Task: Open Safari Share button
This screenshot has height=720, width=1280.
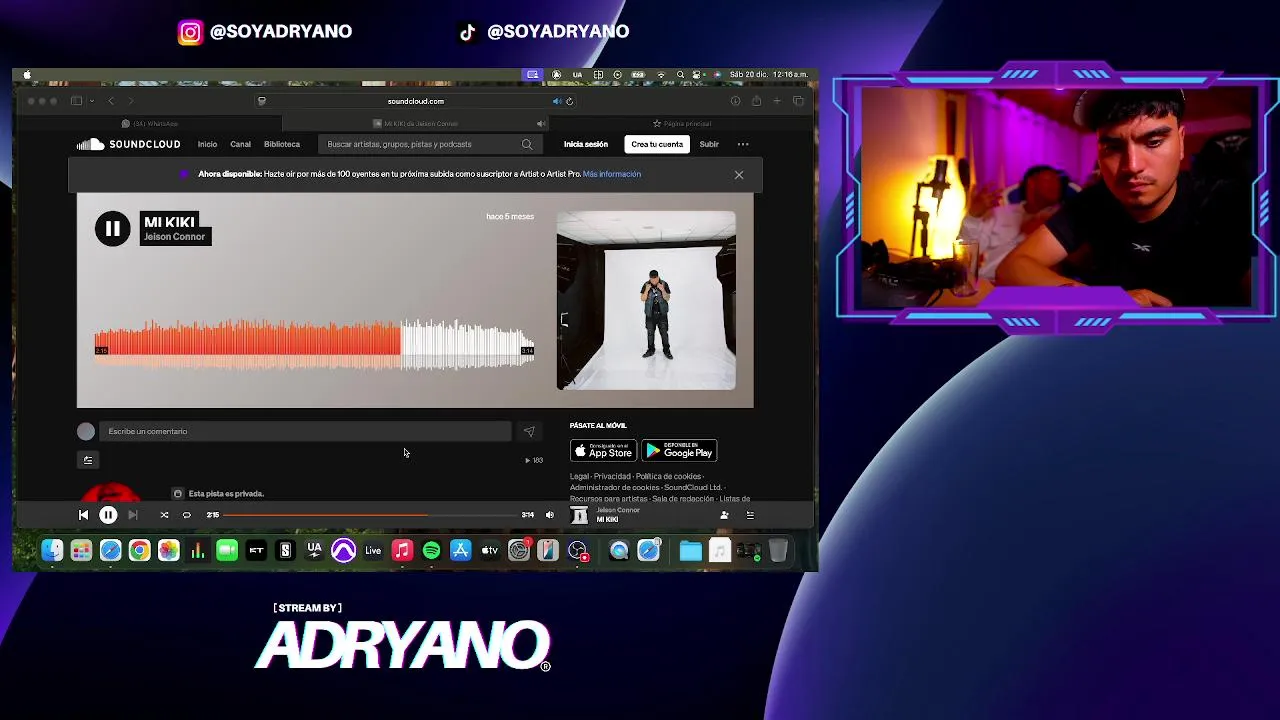Action: coord(756,101)
